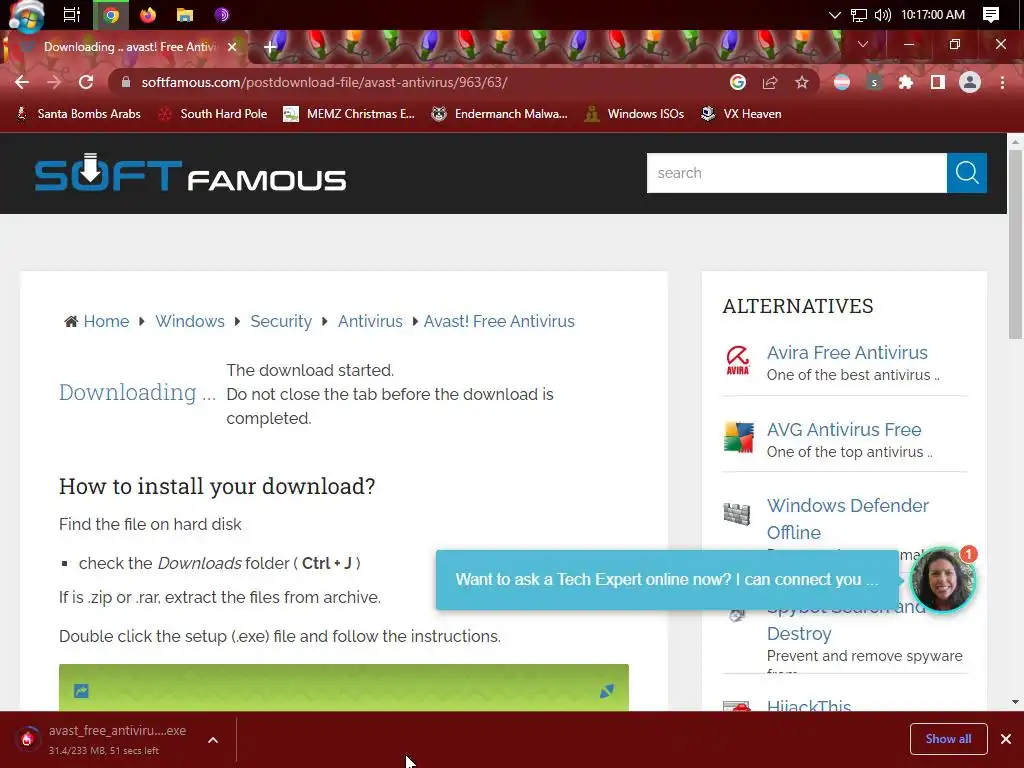Open Endermanch Malware bookmark
1024x768 pixels.
click(x=500, y=114)
